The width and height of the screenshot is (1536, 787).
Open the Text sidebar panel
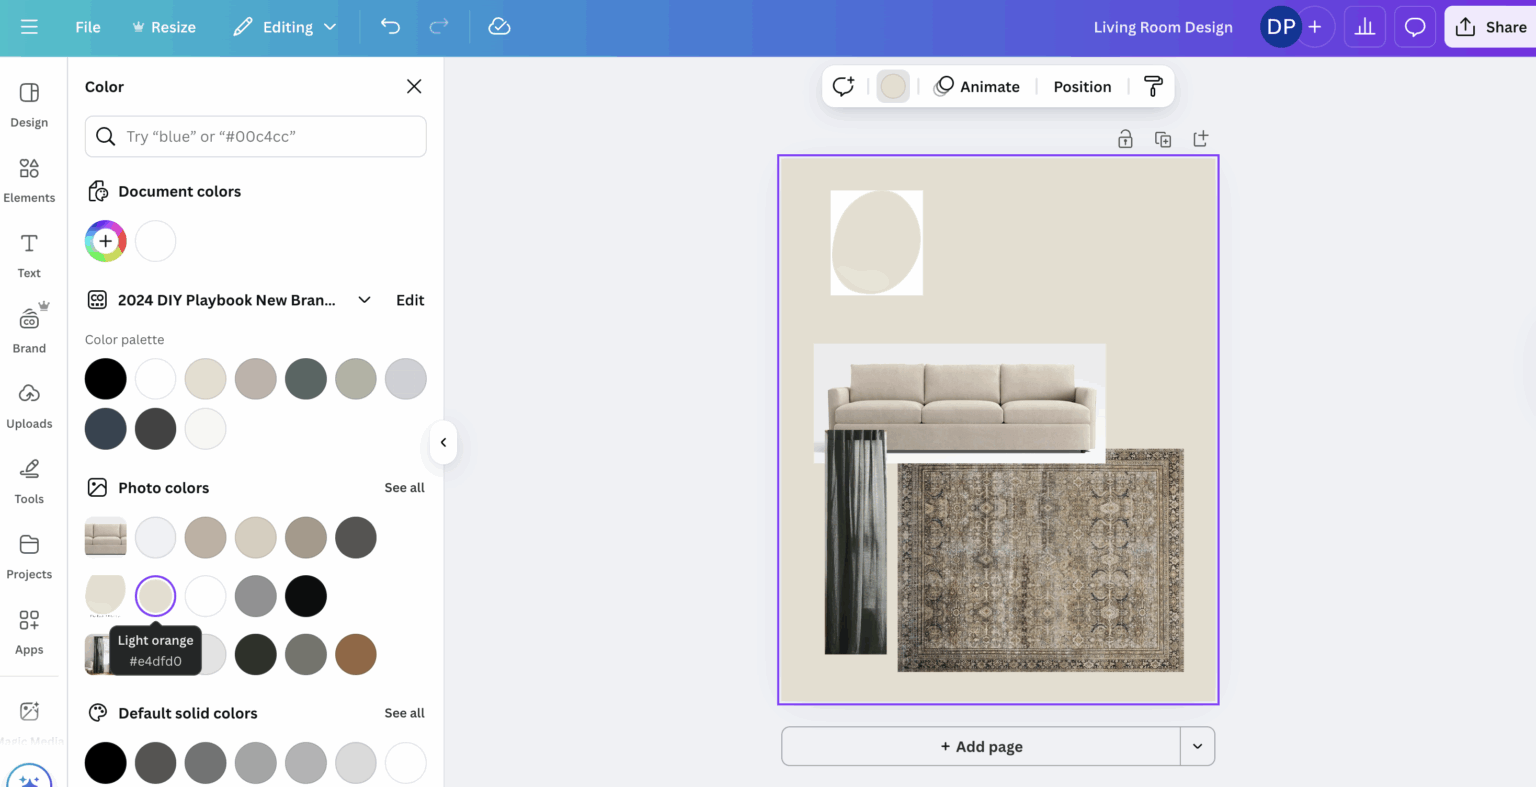29,255
